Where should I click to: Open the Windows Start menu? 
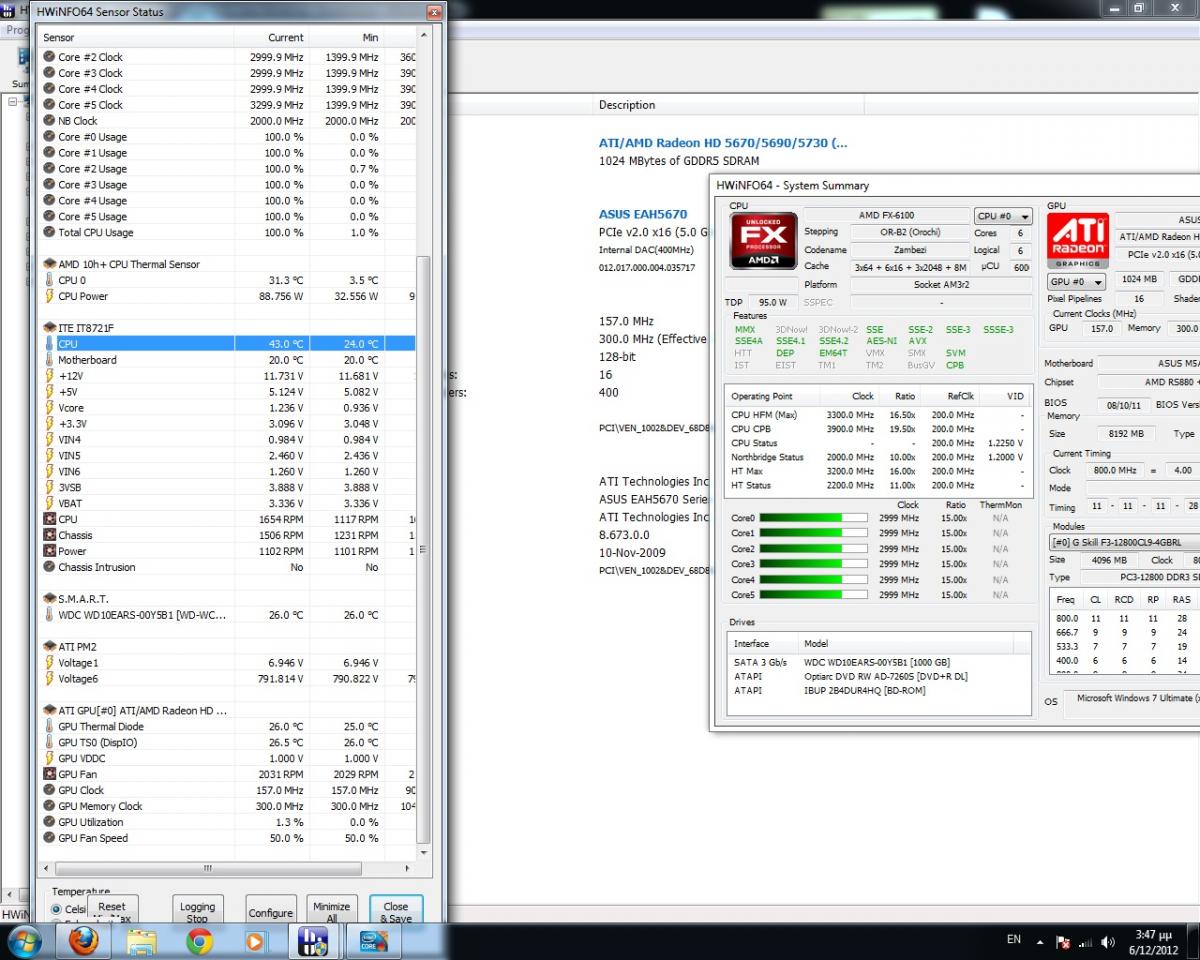tap(24, 941)
